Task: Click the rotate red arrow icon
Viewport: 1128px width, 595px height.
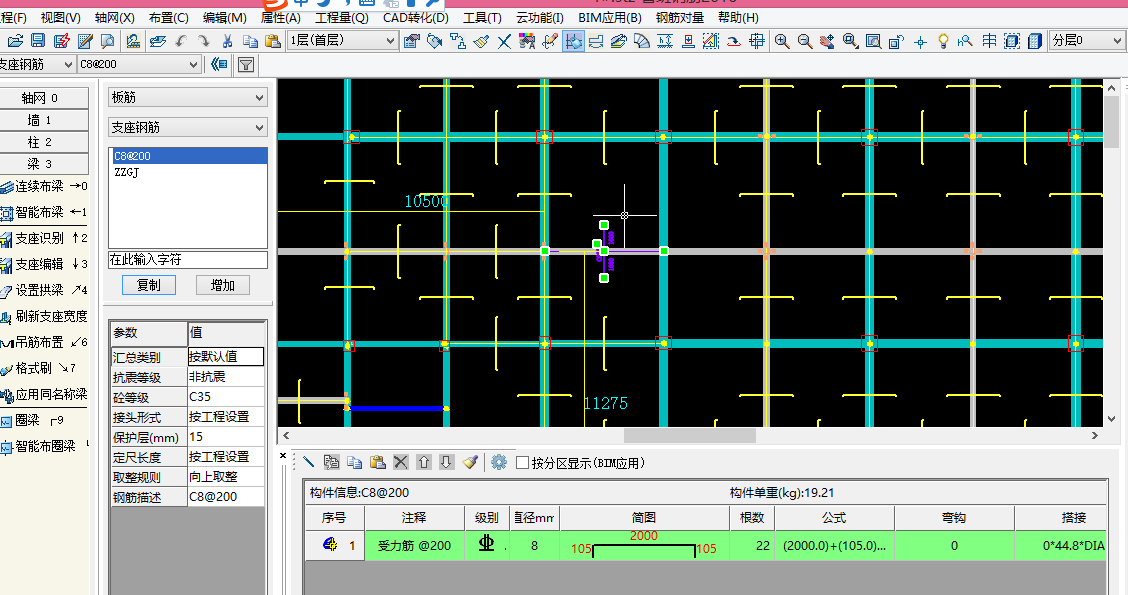Action: (x=734, y=41)
